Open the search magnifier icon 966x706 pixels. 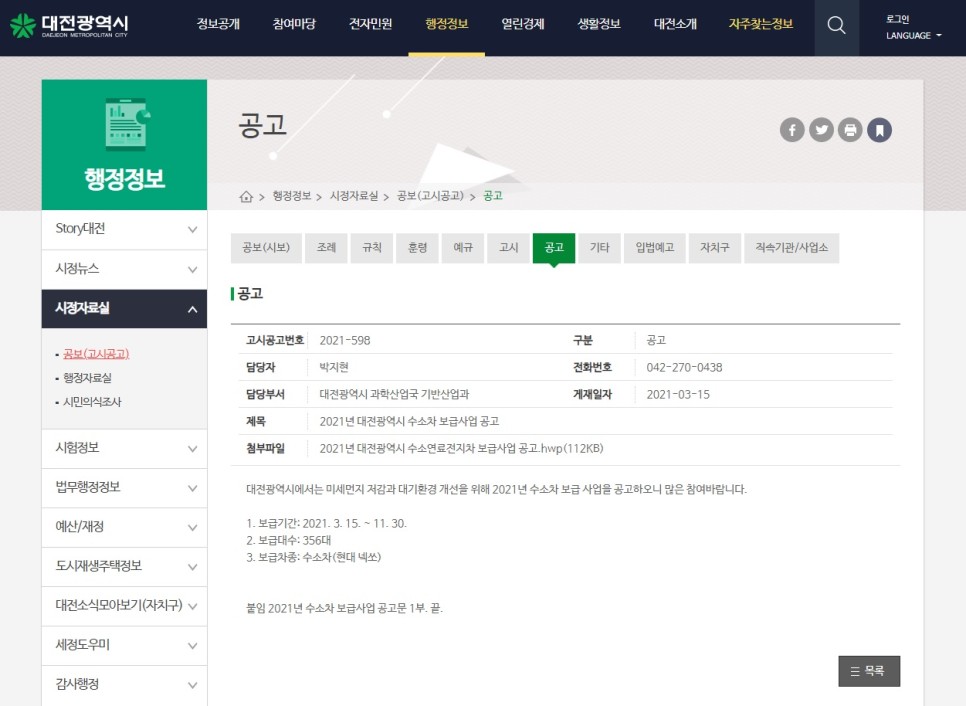(x=836, y=26)
